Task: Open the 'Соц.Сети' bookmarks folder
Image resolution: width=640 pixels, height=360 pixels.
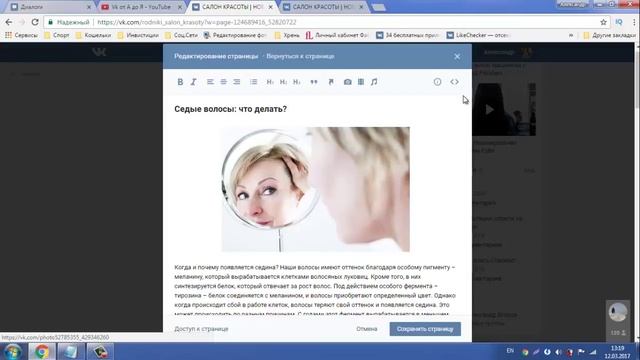Action: 181,36
